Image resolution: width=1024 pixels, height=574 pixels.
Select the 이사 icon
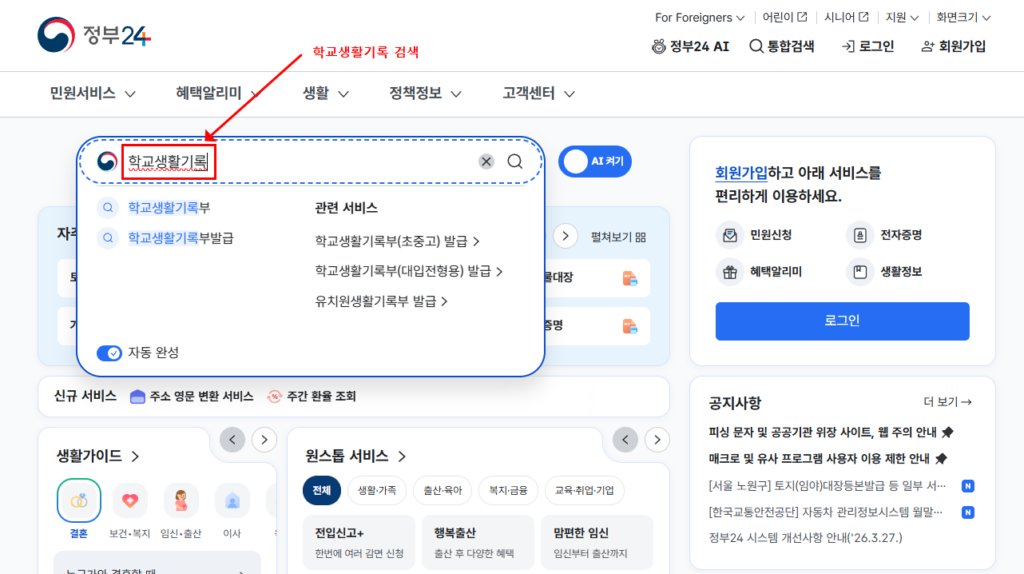tap(232, 501)
